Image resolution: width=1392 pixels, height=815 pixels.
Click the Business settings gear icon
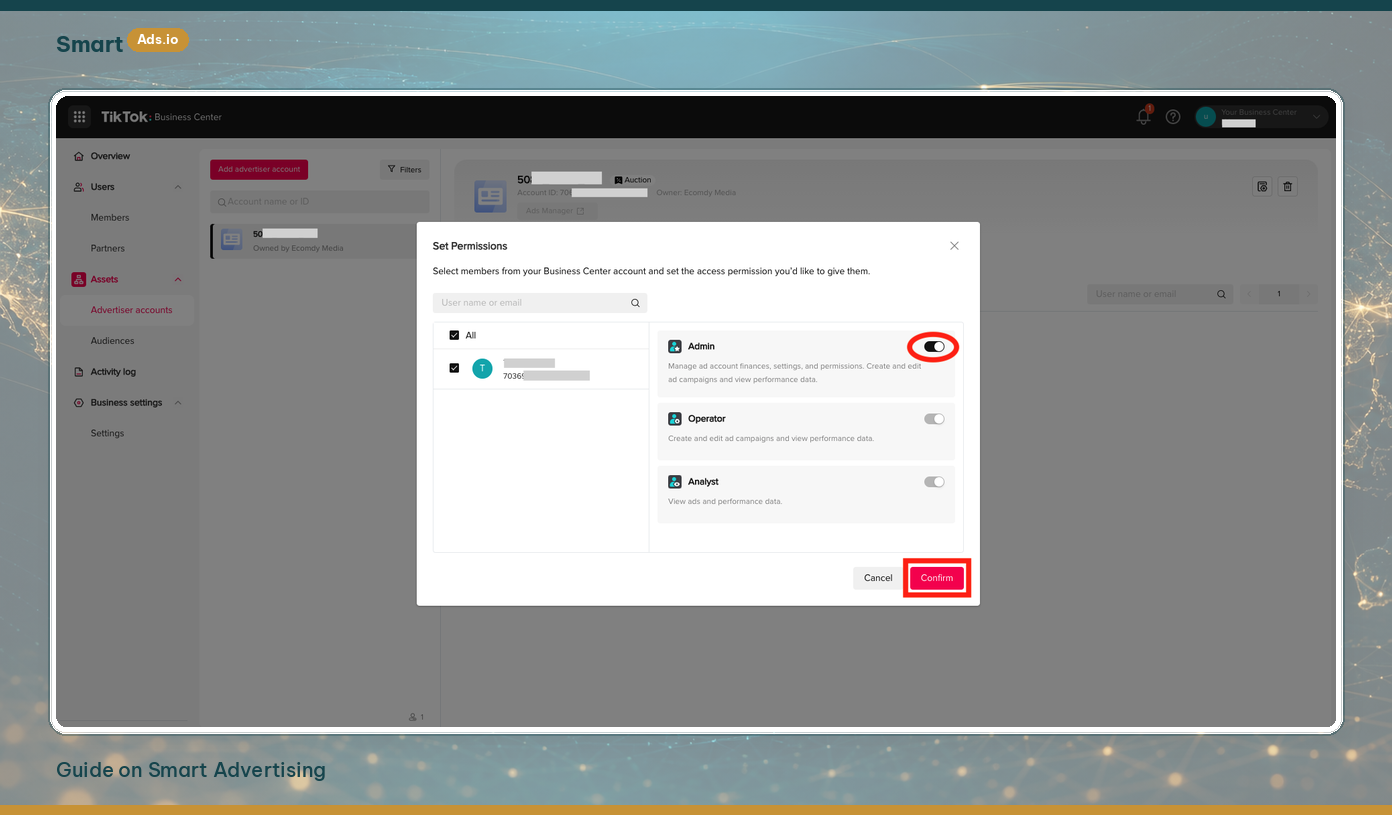coord(79,403)
